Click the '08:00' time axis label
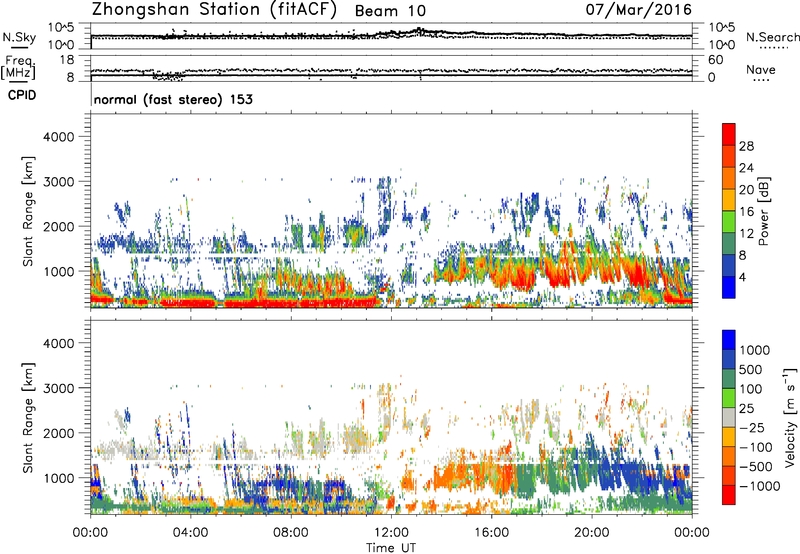This screenshot has height=554, width=800. coord(291,533)
